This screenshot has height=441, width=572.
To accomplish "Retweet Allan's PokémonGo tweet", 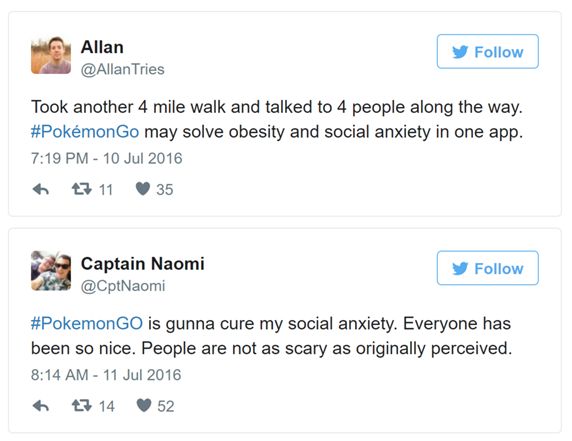I will point(81,189).
